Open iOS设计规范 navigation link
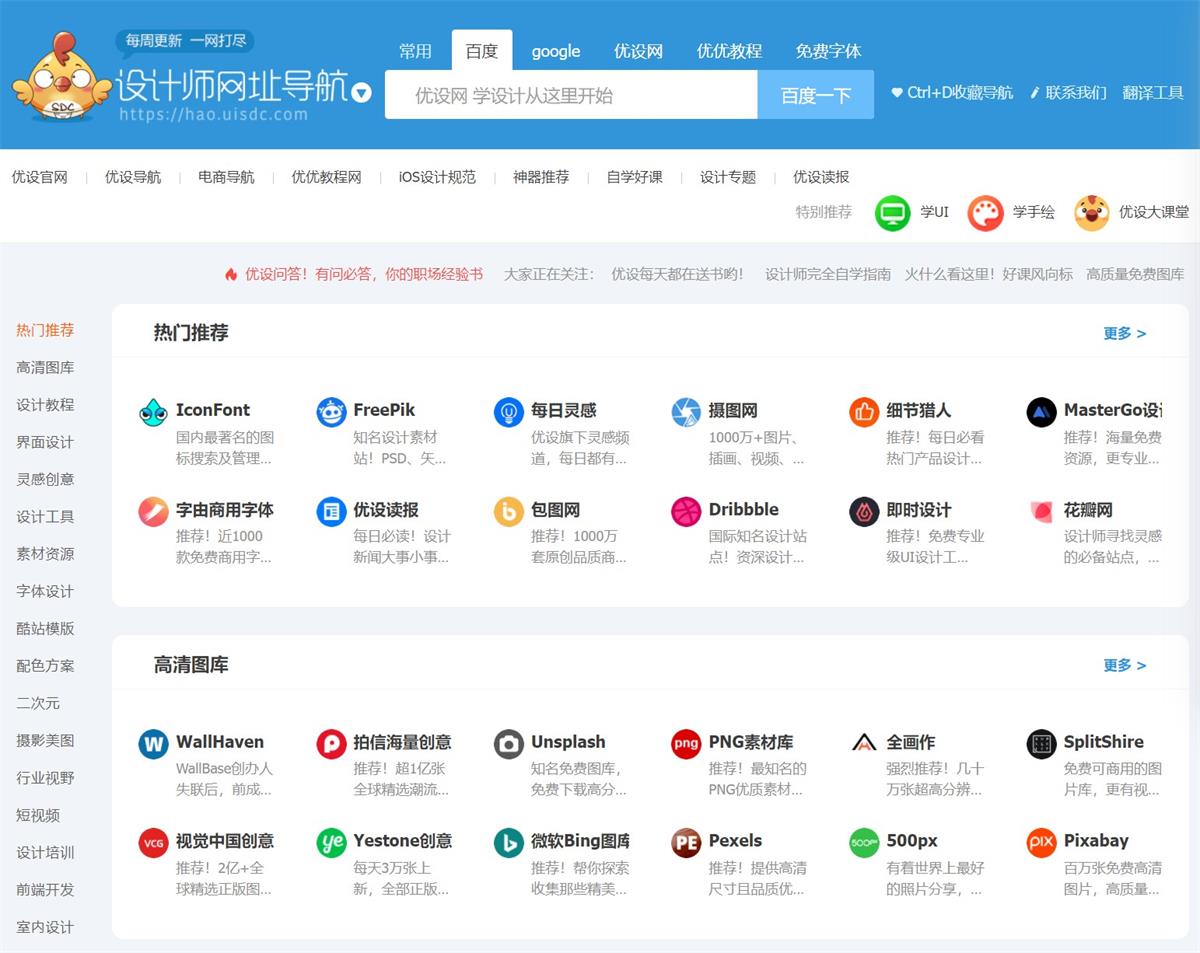 pyautogui.click(x=437, y=177)
